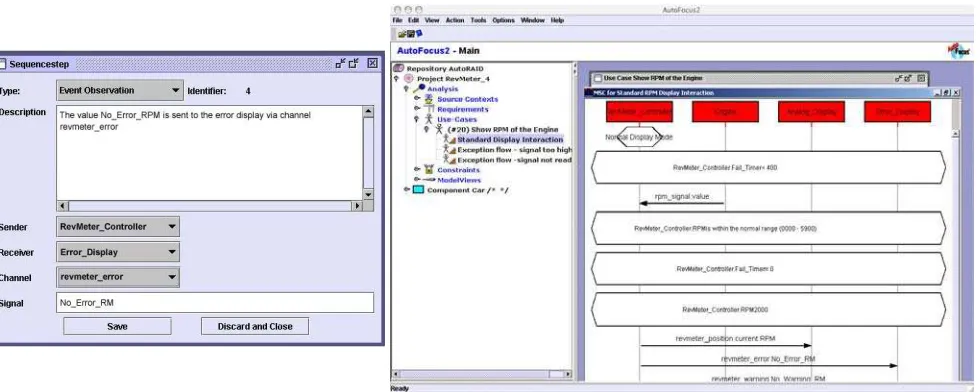Click the red Analog_Display lifeline box
This screenshot has width=980, height=392.
[x=812, y=112]
